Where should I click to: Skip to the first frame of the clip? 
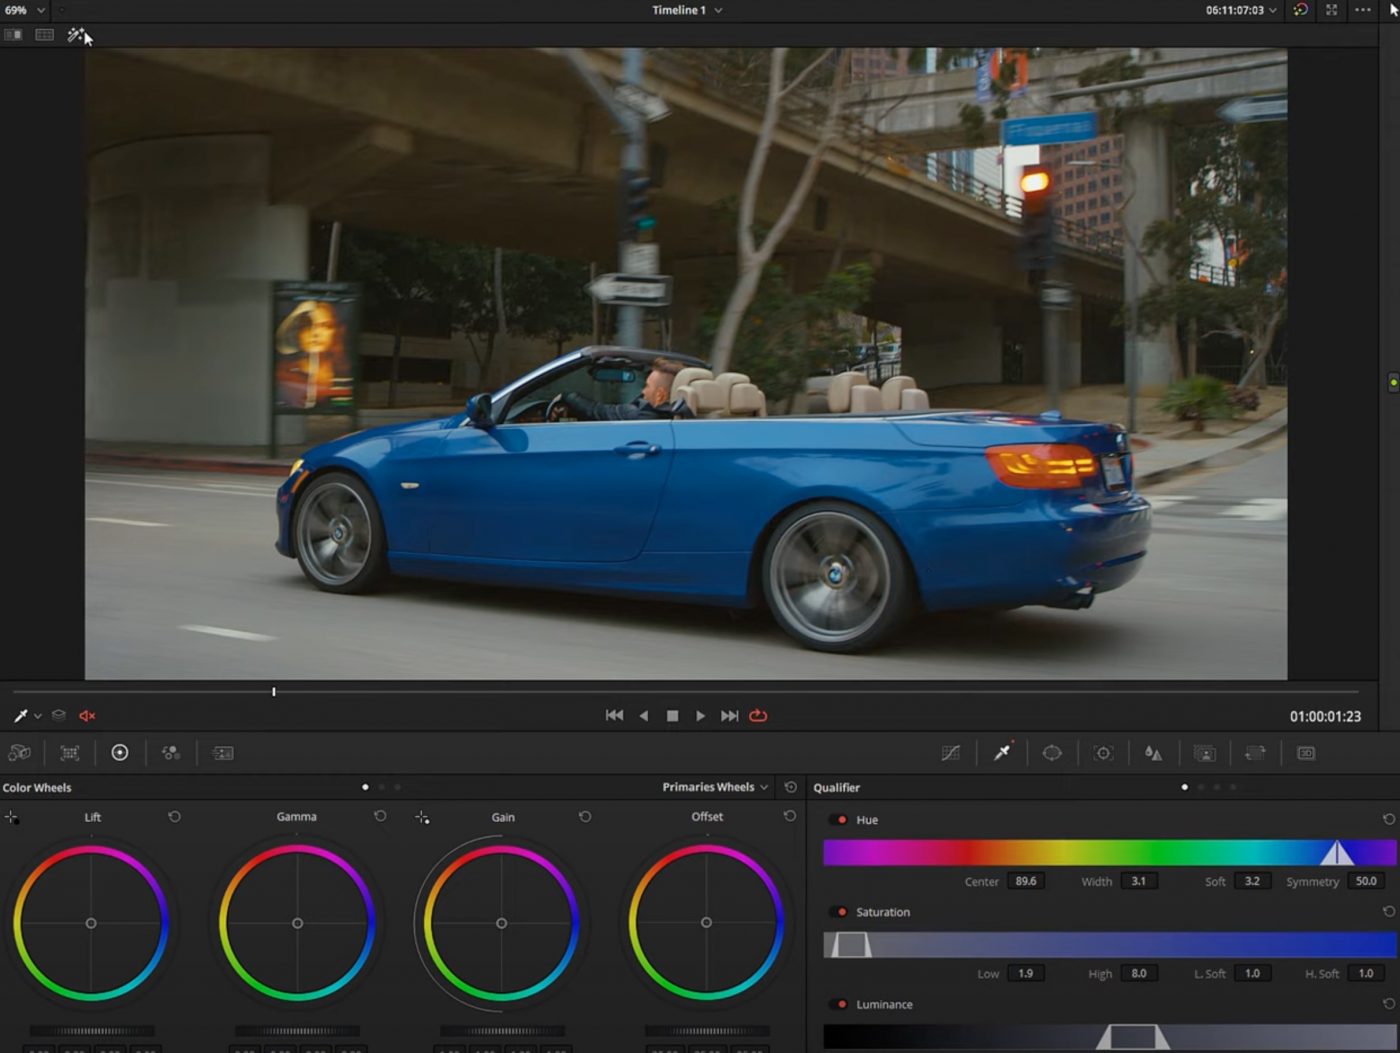(x=614, y=716)
